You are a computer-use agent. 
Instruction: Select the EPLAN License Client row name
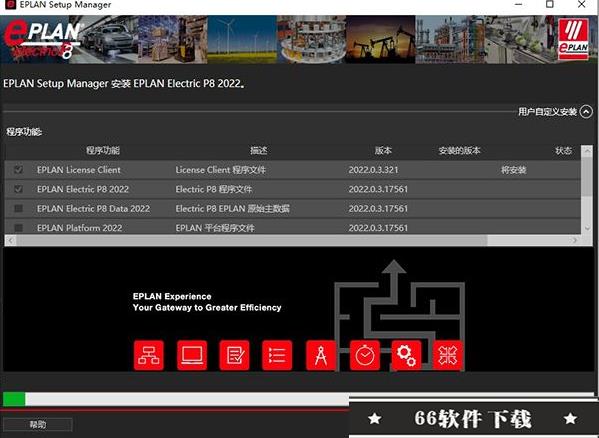[x=79, y=170]
